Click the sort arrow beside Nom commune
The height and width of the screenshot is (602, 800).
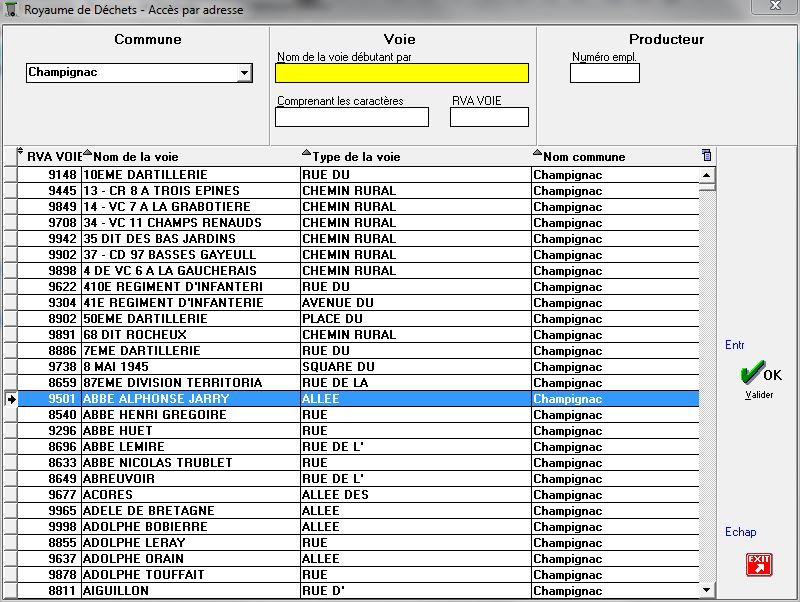[x=537, y=154]
